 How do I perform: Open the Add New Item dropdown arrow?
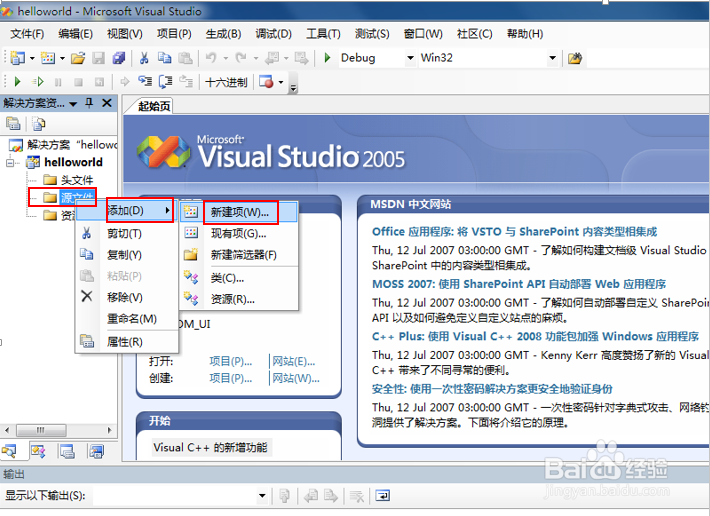coord(62,58)
